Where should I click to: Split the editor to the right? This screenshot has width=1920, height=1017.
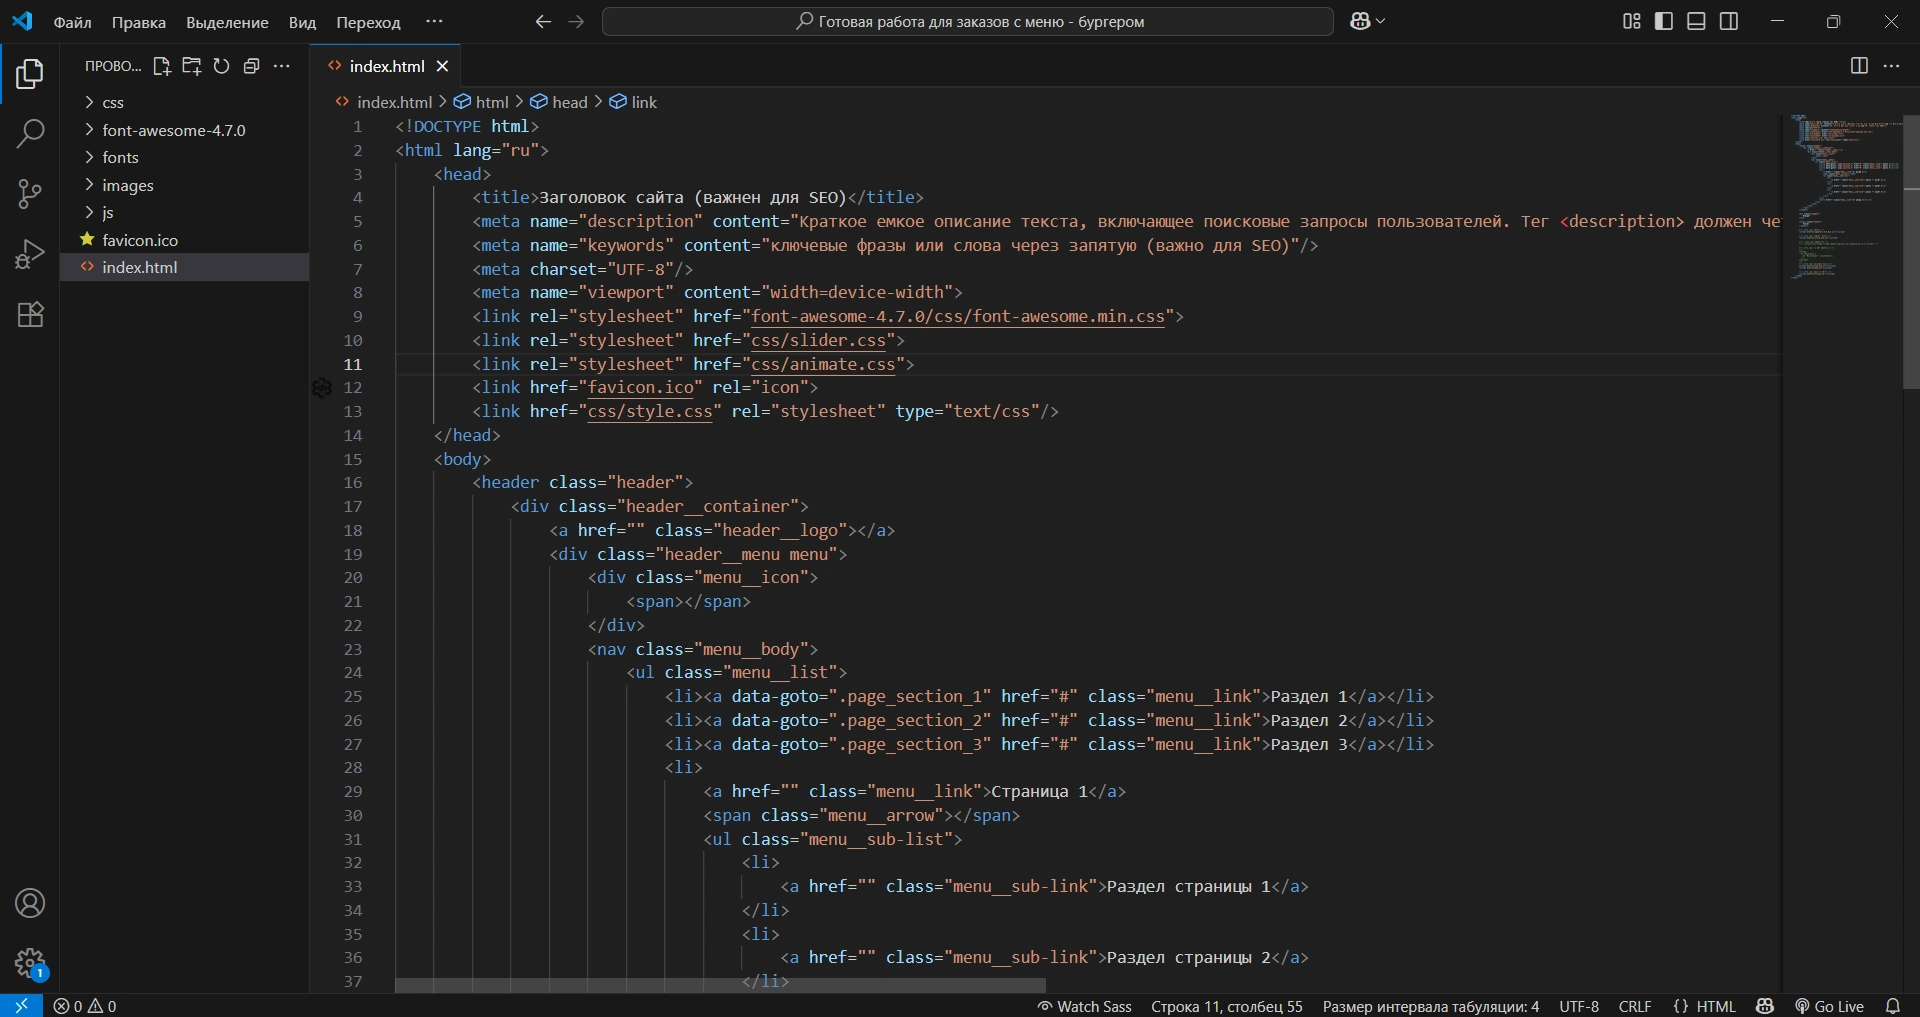[1859, 66]
